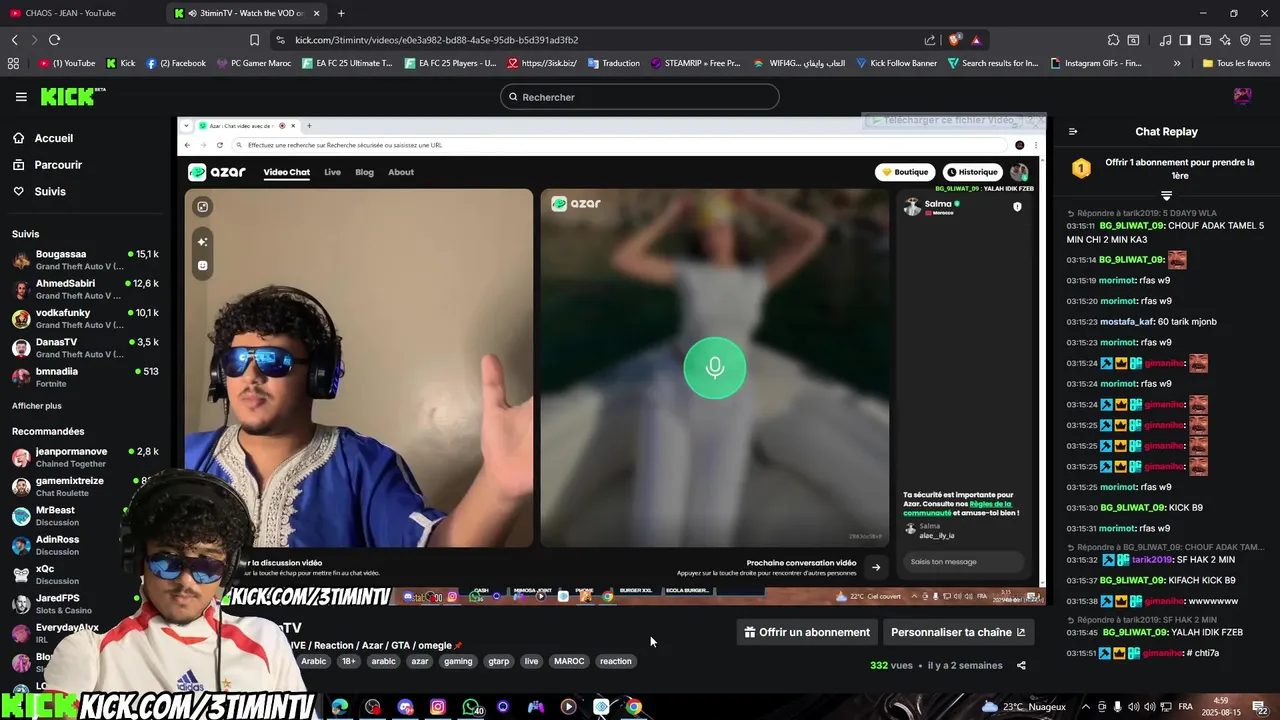Expand the chat leaderboard arrow
The width and height of the screenshot is (1280, 720).
click(x=1166, y=195)
